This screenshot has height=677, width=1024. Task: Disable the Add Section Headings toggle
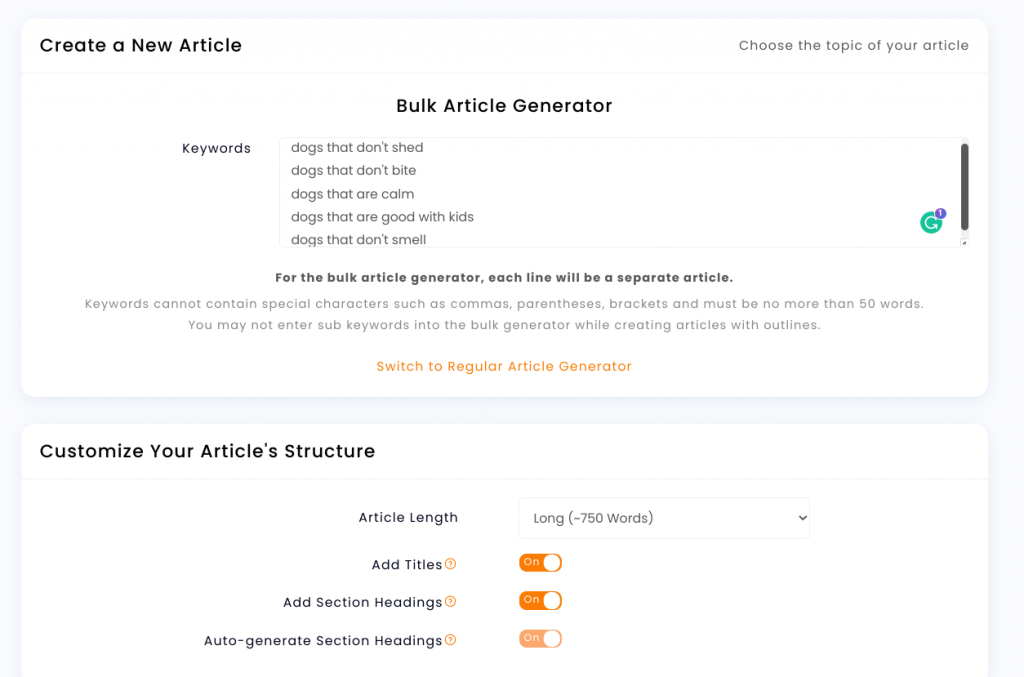pyautogui.click(x=540, y=601)
